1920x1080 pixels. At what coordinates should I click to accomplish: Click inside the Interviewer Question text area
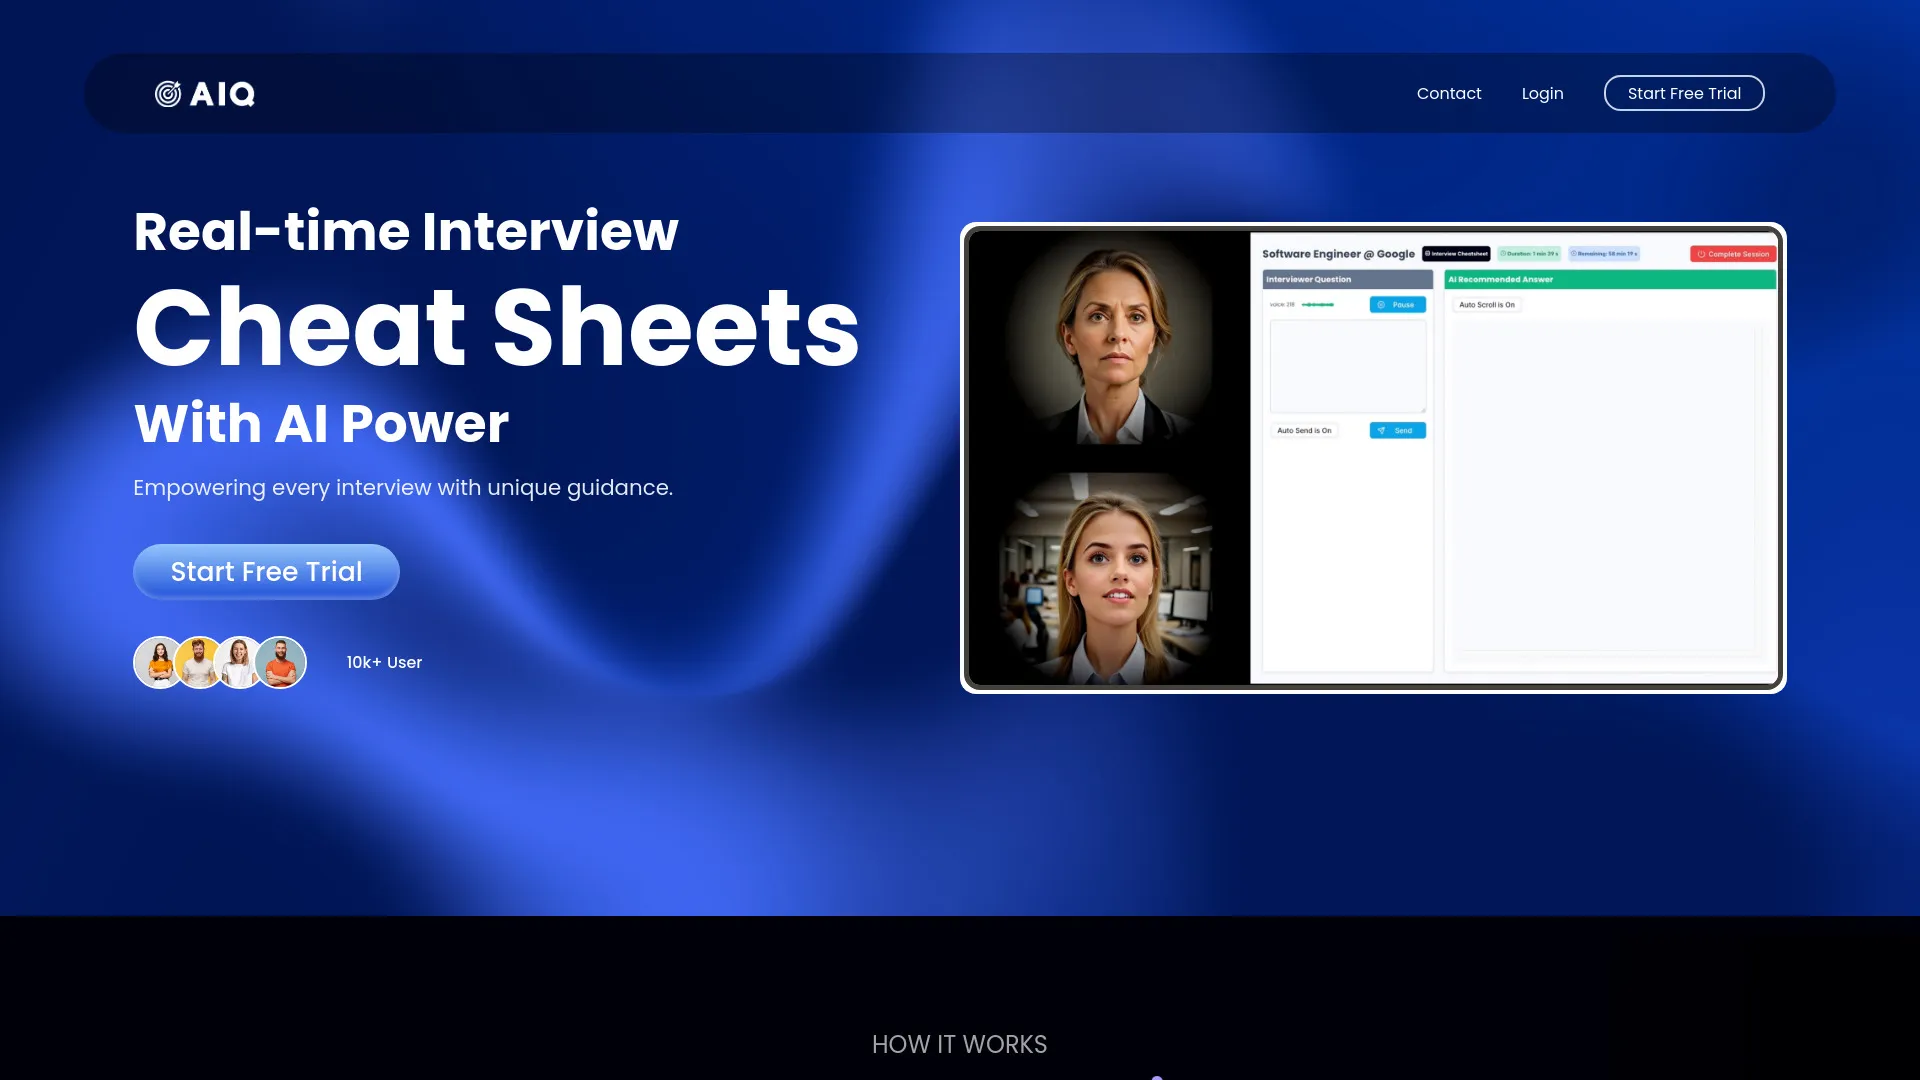tap(1347, 366)
